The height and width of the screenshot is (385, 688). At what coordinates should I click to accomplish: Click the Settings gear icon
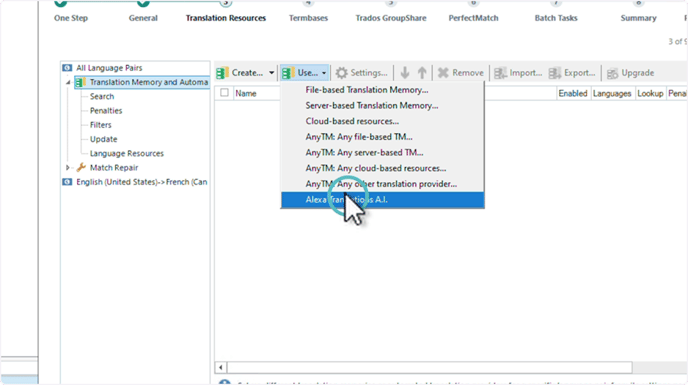point(341,73)
